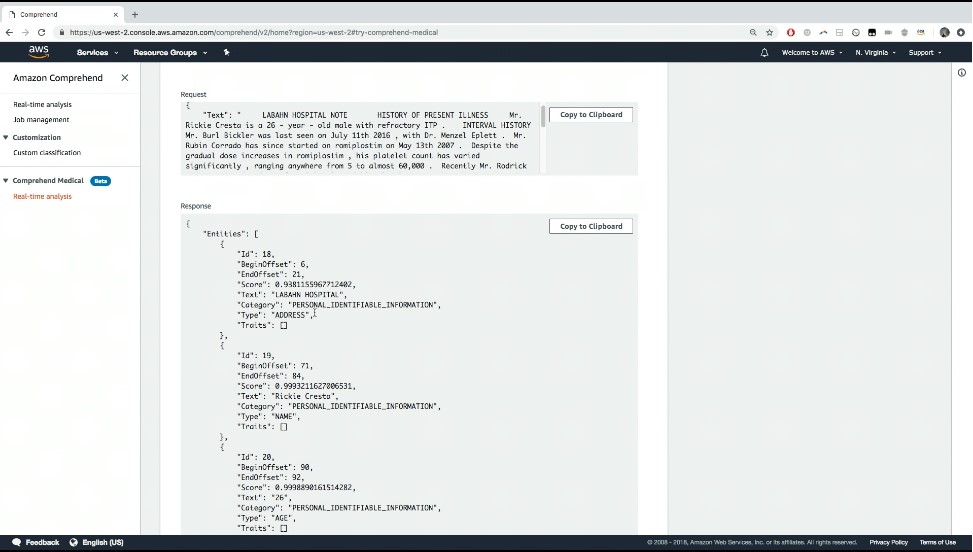This screenshot has height=552, width=973.
Task: Click the Beta badge next to Comprehend Medical
Action: (101, 181)
